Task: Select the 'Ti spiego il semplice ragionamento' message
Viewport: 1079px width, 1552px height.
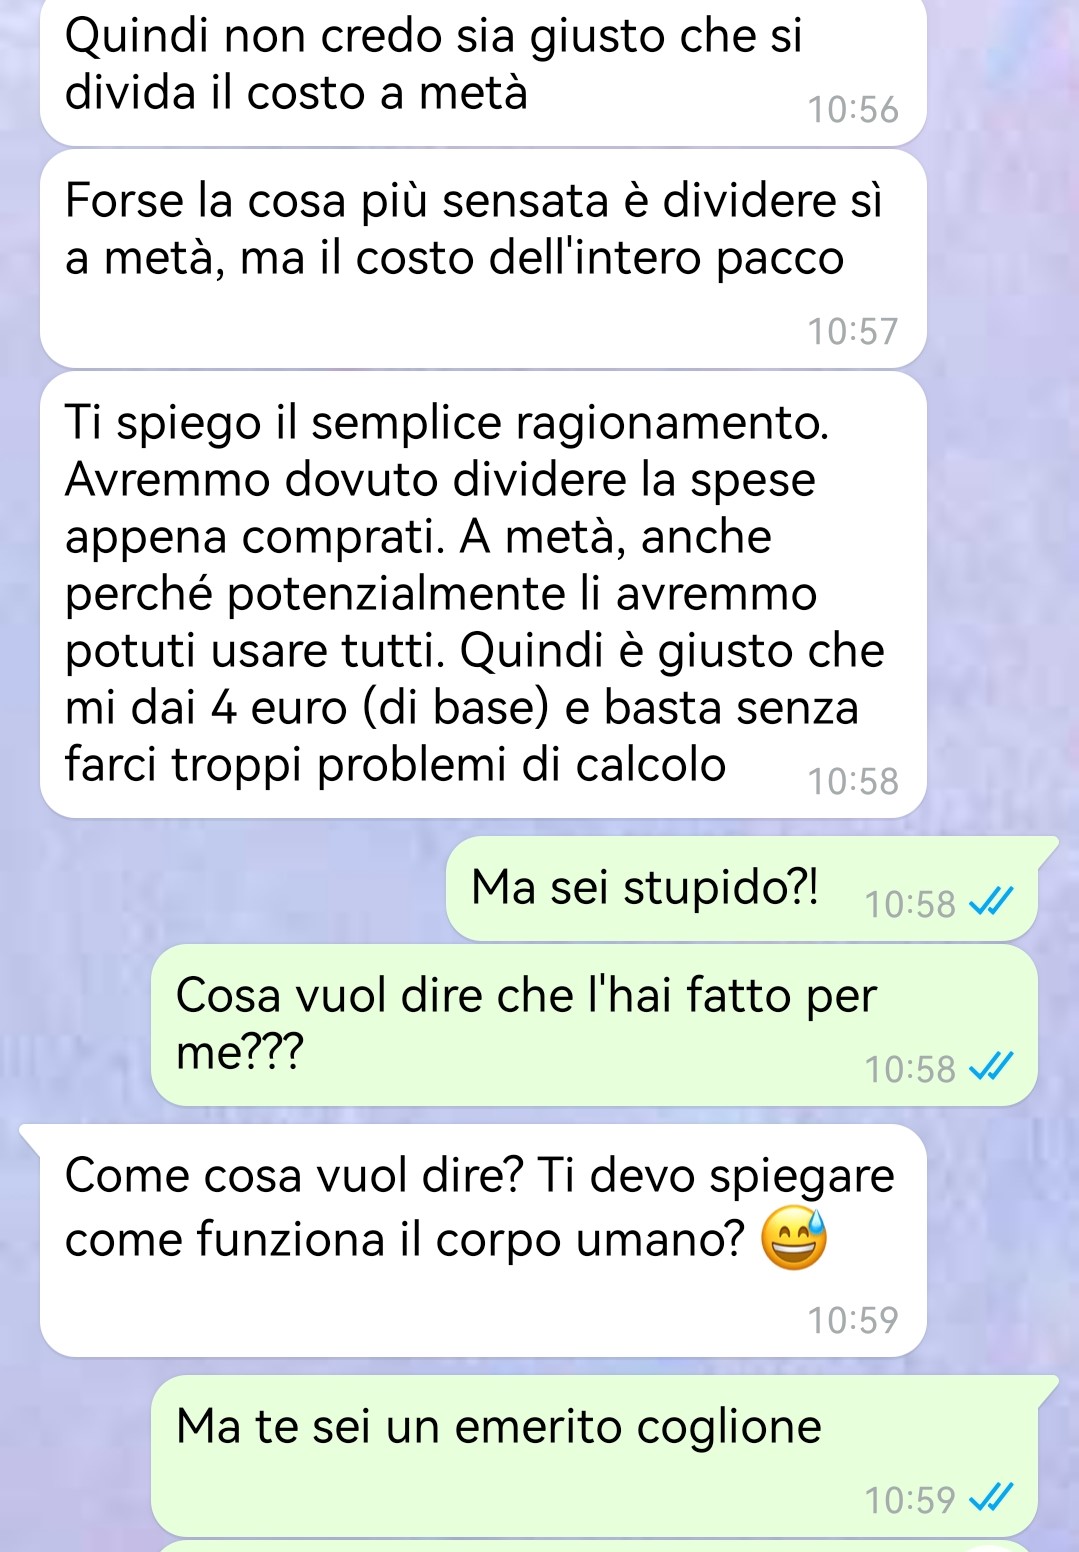Action: (483, 594)
